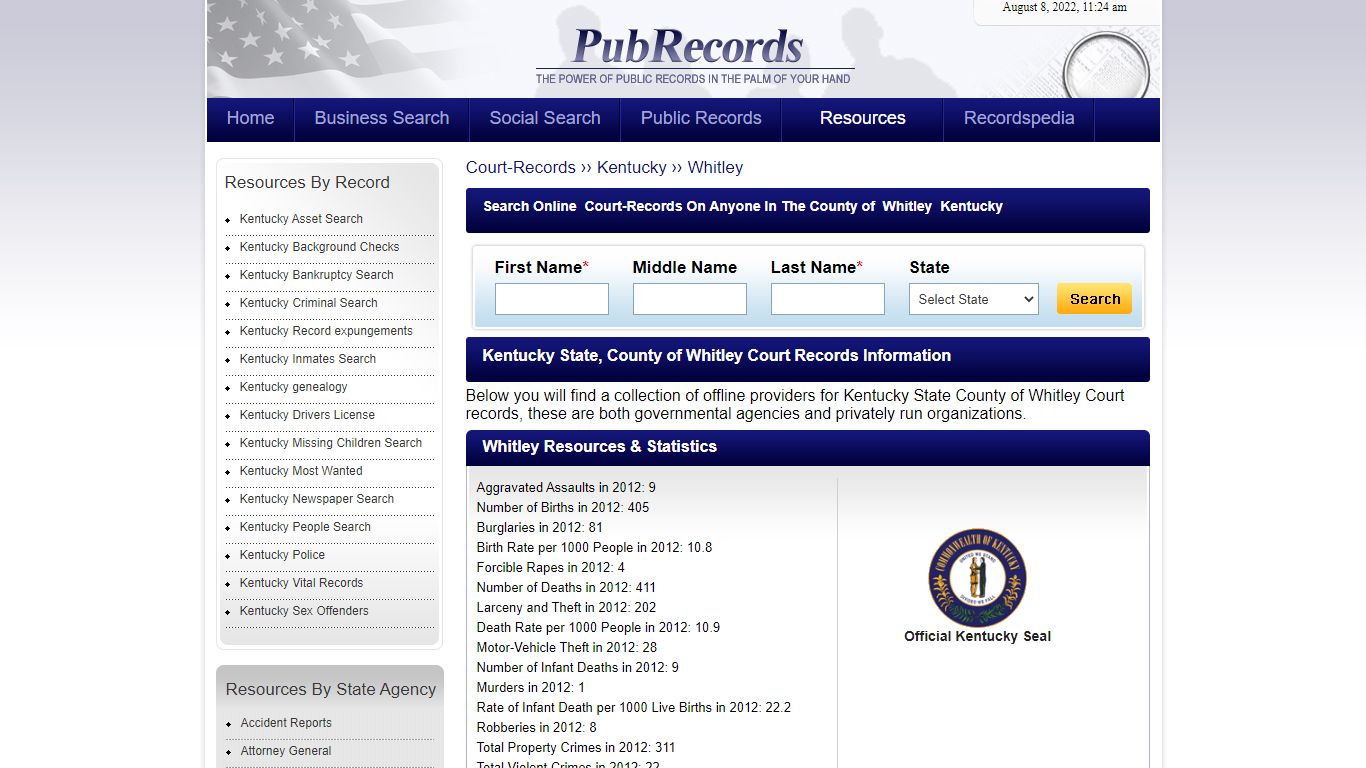The width and height of the screenshot is (1366, 768).
Task: Open Recordspedia in the navigation bar
Action: 1019,118
